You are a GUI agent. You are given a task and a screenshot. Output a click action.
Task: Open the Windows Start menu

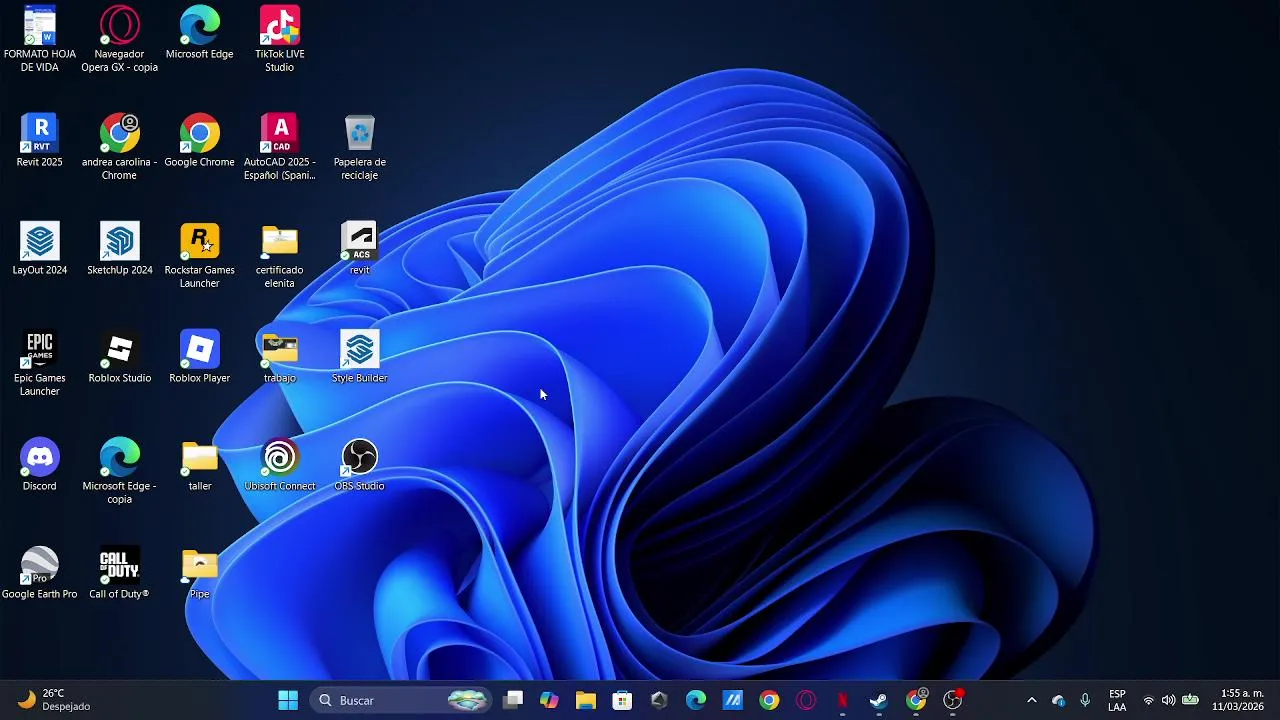(x=288, y=700)
